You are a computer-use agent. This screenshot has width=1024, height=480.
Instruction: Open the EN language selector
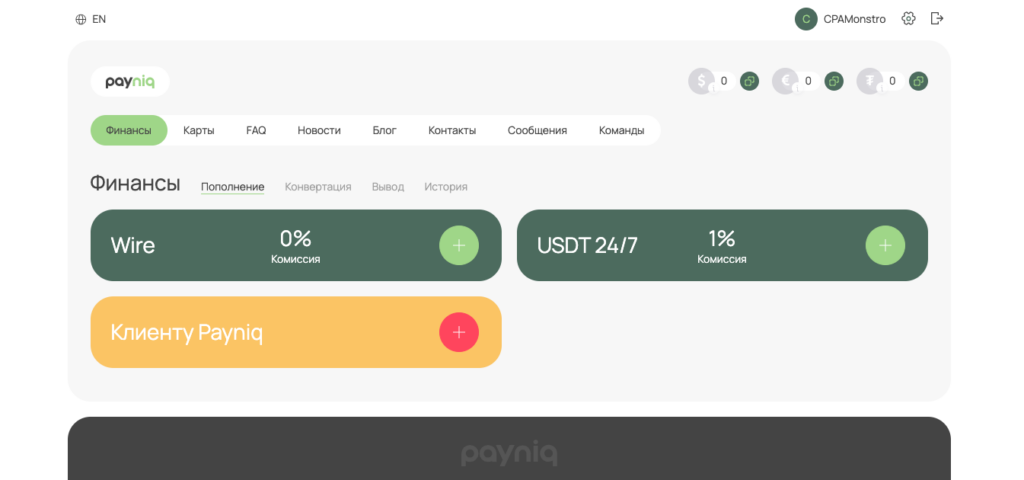[x=91, y=20]
